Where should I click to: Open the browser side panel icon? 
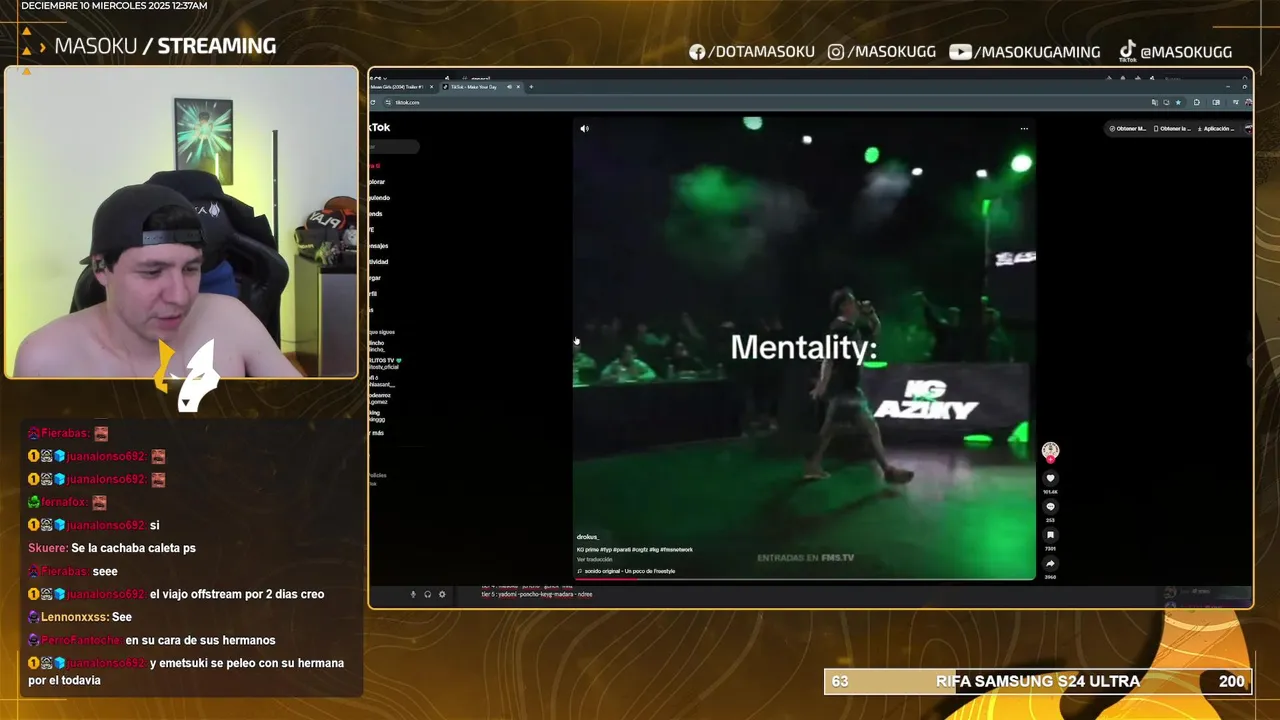tap(1216, 102)
